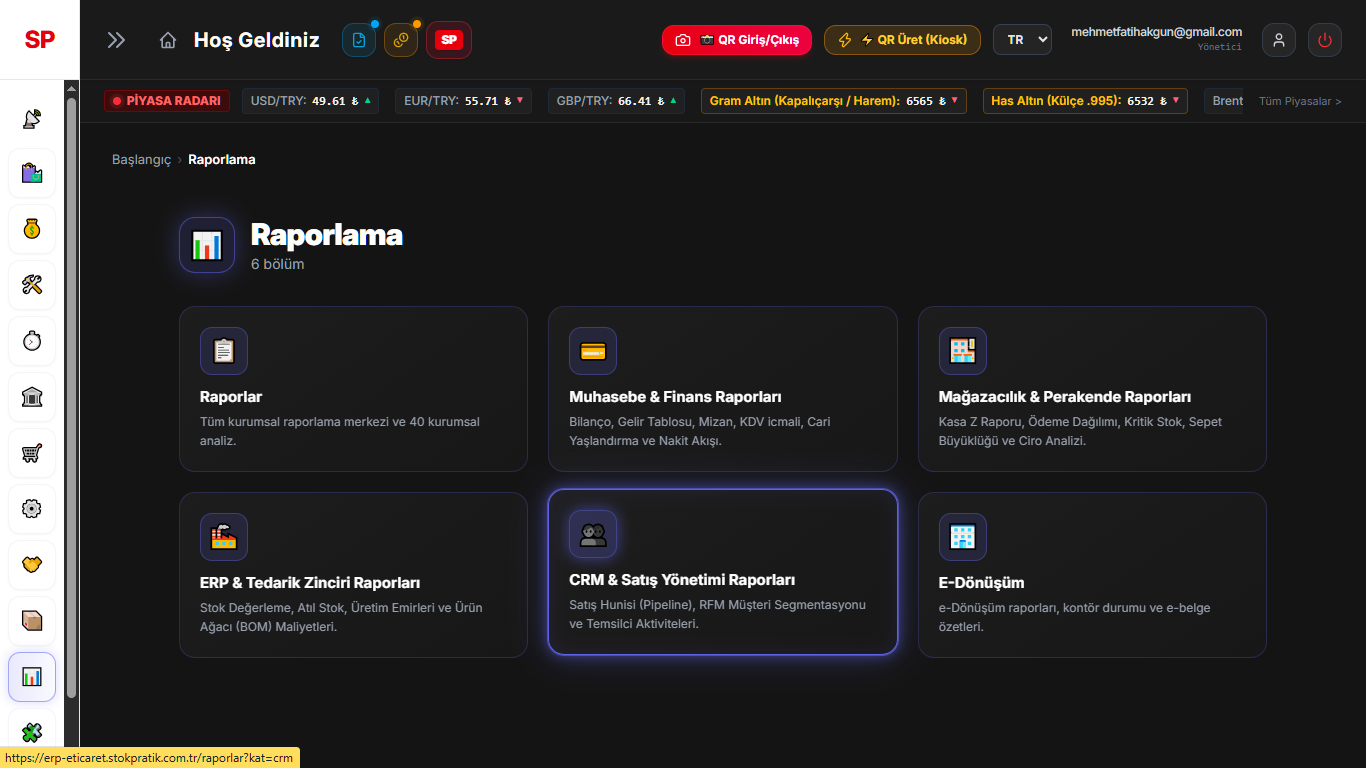Open the E-Dönüşüm card
Viewport: 1366px width, 768px height.
tap(1092, 575)
